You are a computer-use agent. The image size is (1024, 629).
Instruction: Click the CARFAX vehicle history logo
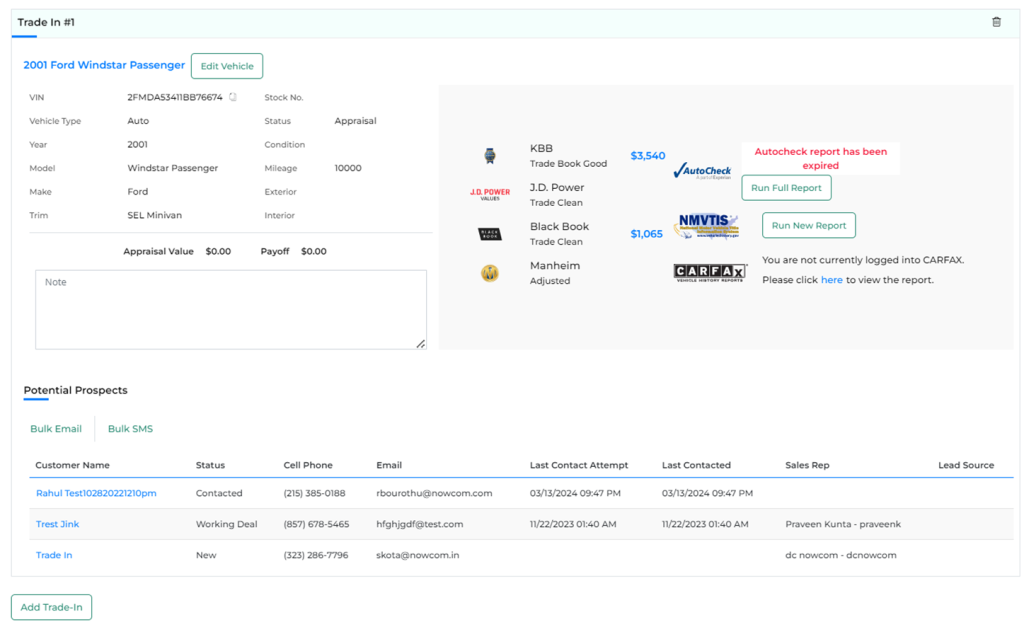(710, 273)
